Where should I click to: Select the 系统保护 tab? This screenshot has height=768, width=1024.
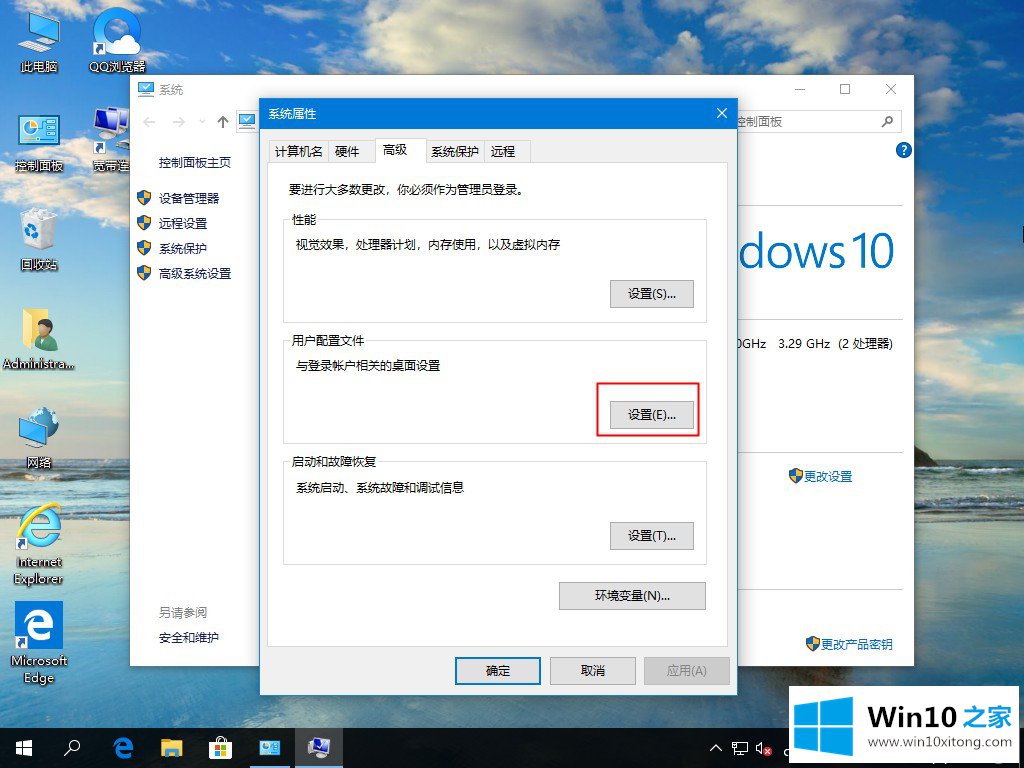click(455, 151)
